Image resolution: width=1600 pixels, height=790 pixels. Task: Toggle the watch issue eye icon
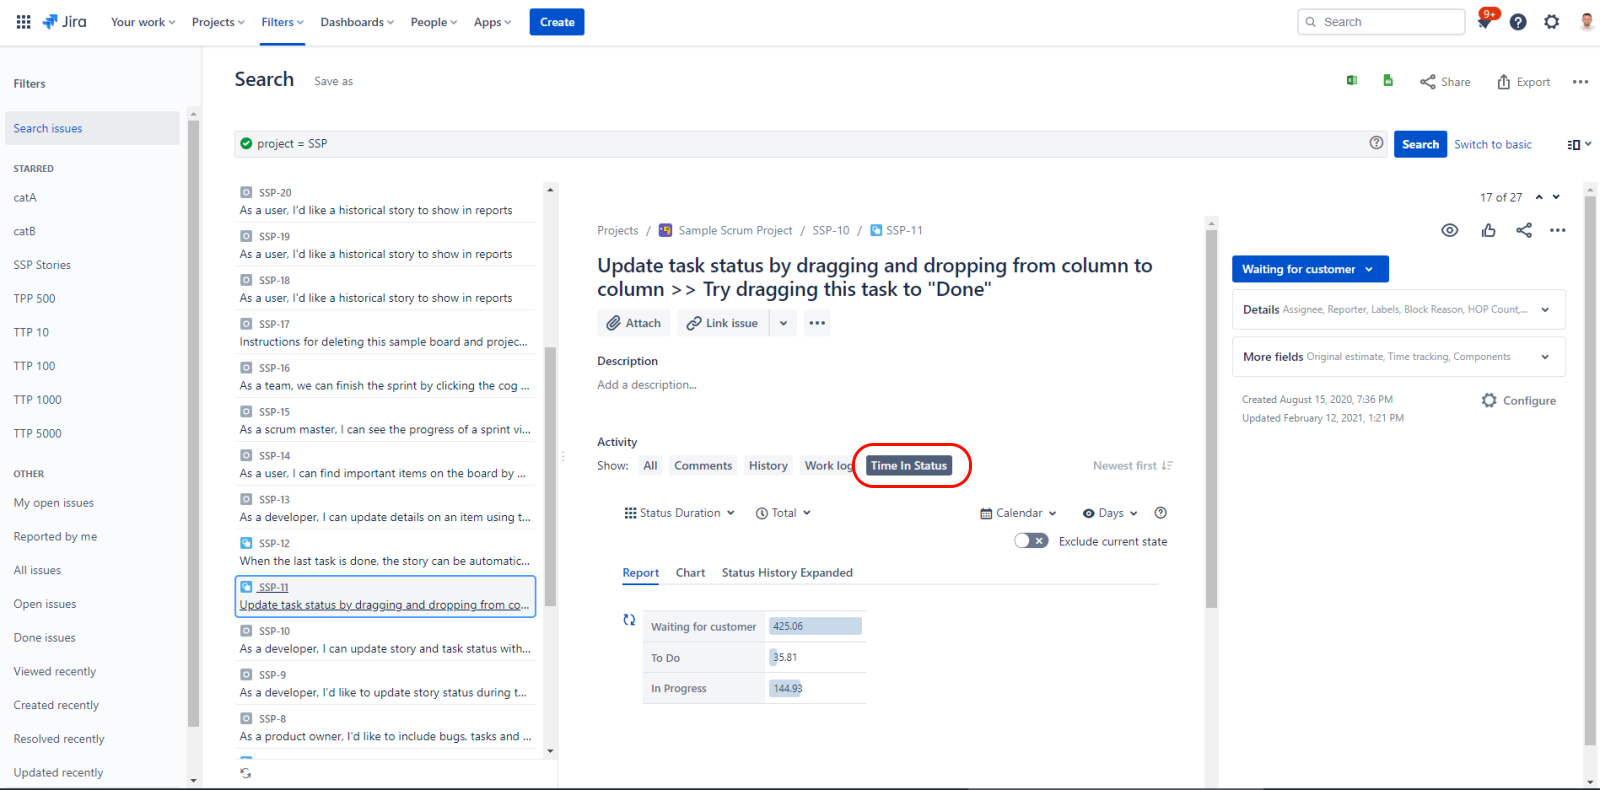click(x=1449, y=230)
